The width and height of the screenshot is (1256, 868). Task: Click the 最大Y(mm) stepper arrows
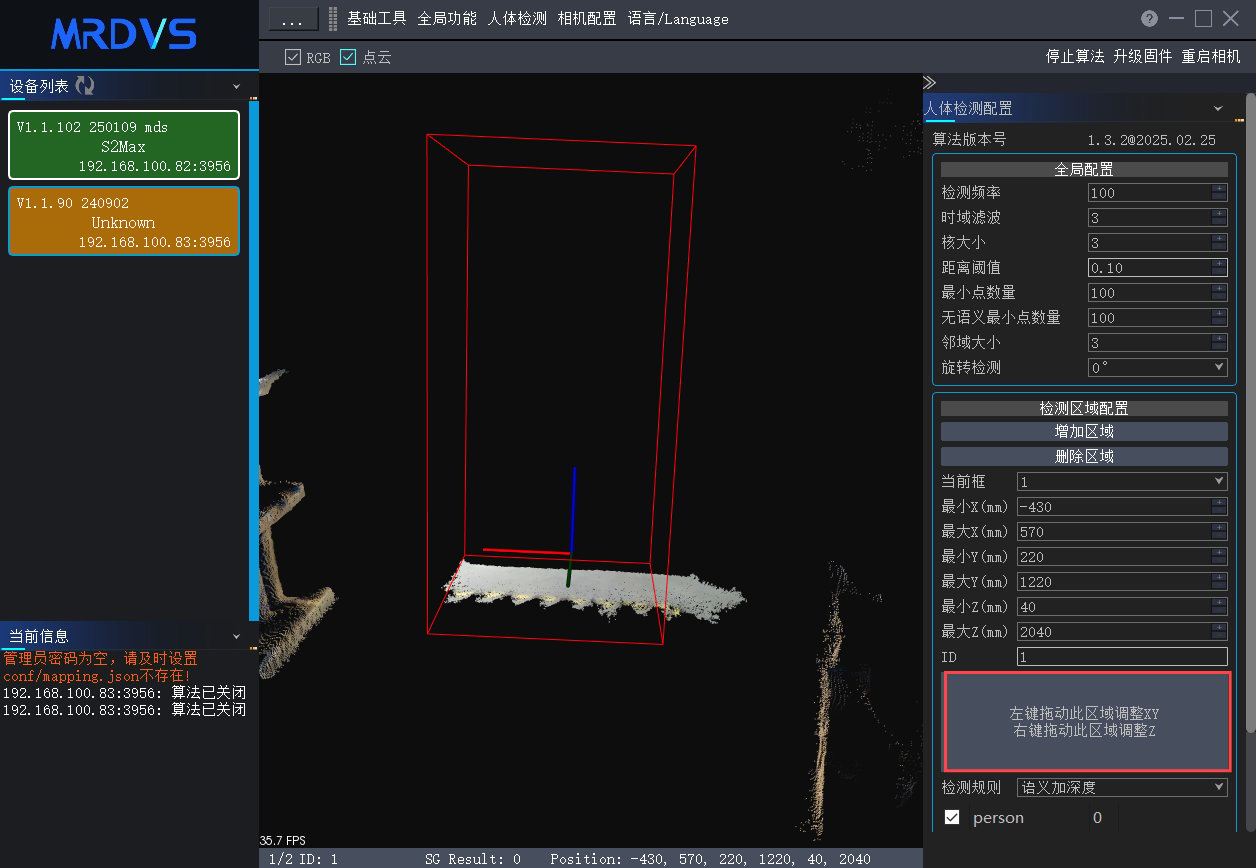(x=1219, y=581)
